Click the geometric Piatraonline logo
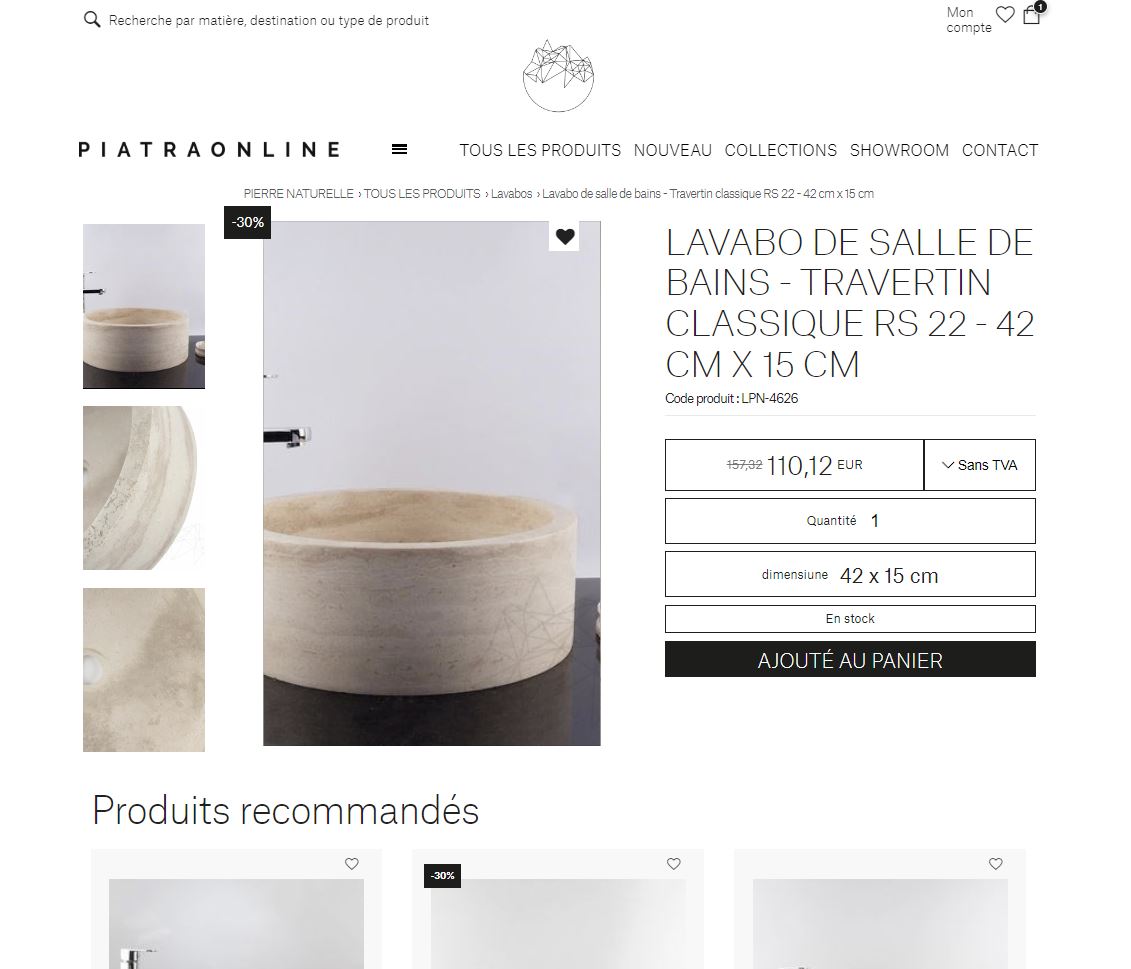Screen dimensions: 1131x969 tap(558, 76)
